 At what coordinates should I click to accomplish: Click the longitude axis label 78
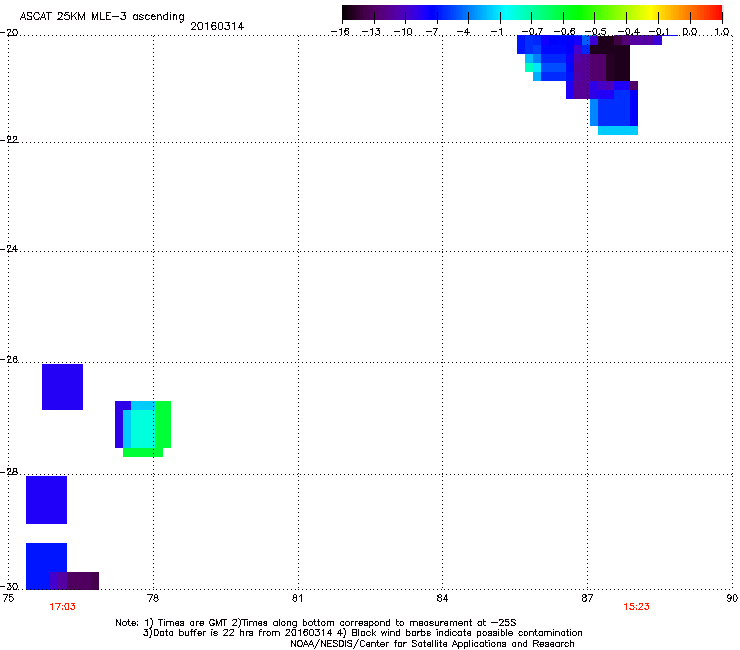tap(153, 598)
